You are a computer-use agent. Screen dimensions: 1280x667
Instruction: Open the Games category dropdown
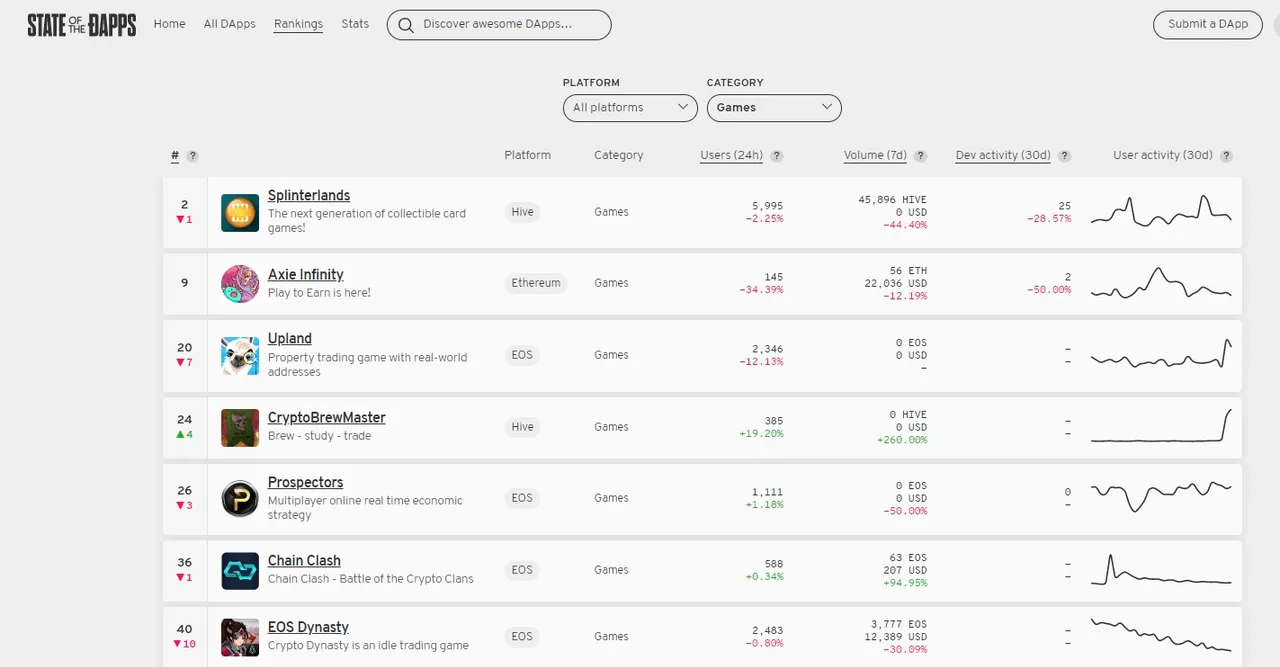click(774, 108)
